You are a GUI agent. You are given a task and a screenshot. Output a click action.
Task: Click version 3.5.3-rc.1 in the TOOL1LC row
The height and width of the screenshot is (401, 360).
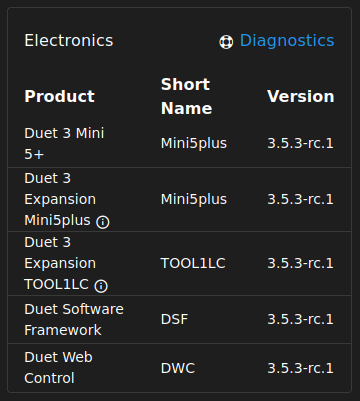point(300,263)
